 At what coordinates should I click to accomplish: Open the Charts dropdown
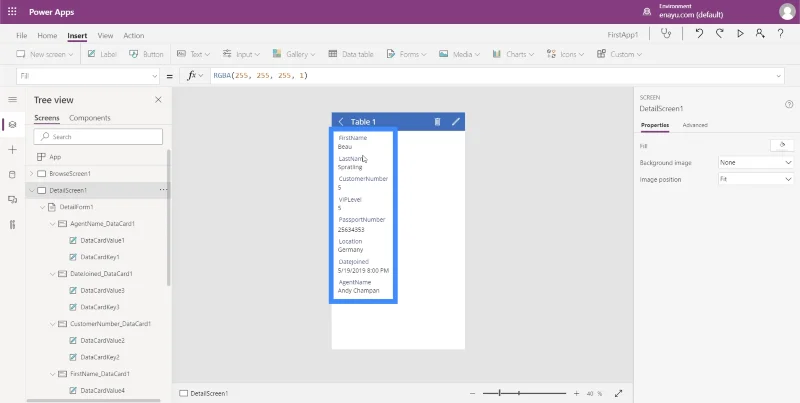coord(513,54)
